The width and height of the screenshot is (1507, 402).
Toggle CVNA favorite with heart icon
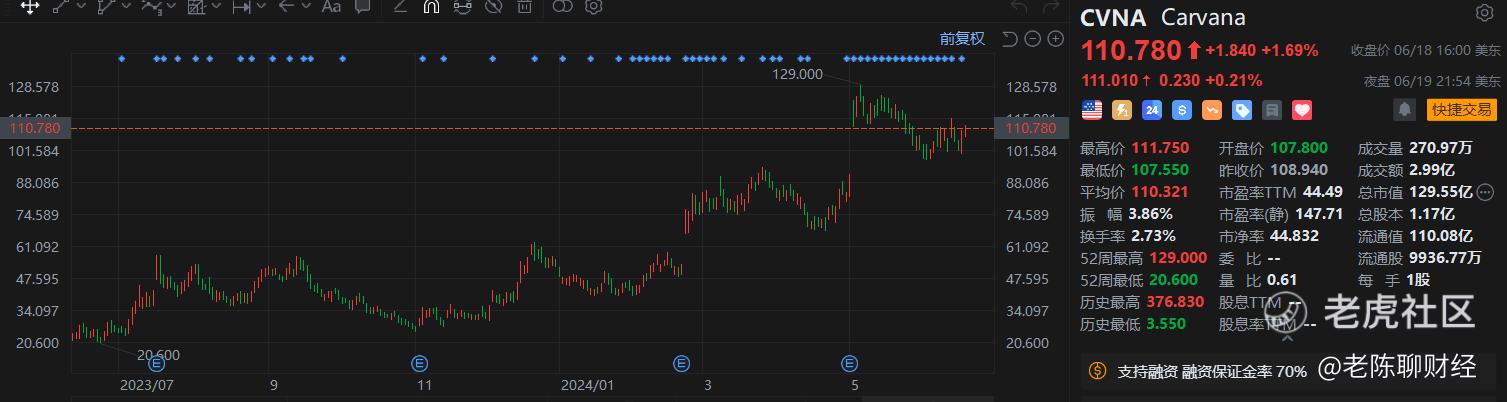[x=1302, y=110]
